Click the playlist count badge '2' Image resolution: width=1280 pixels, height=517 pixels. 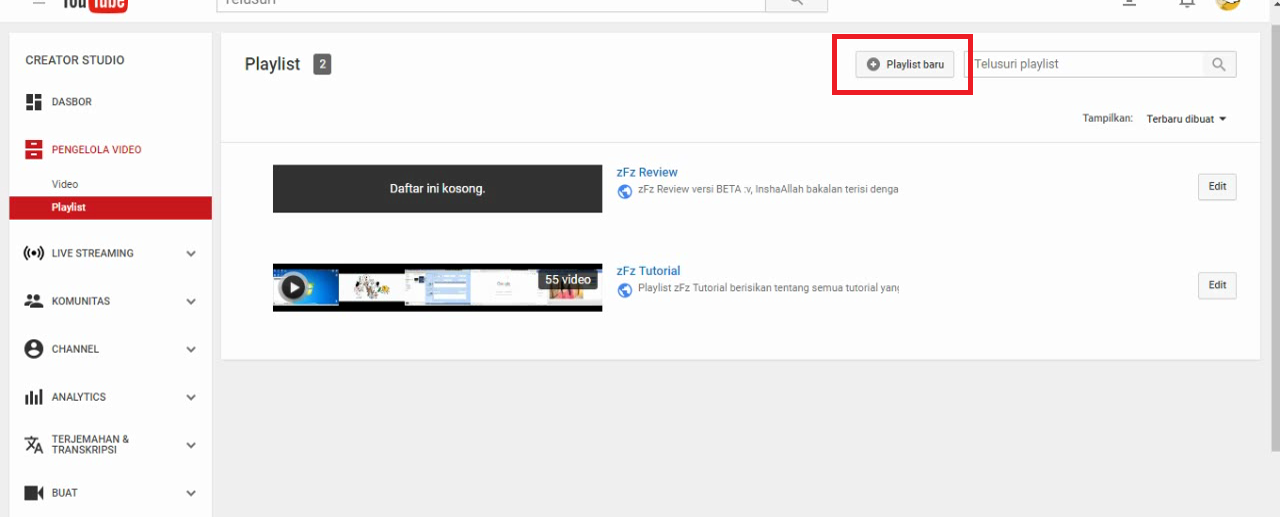click(322, 64)
